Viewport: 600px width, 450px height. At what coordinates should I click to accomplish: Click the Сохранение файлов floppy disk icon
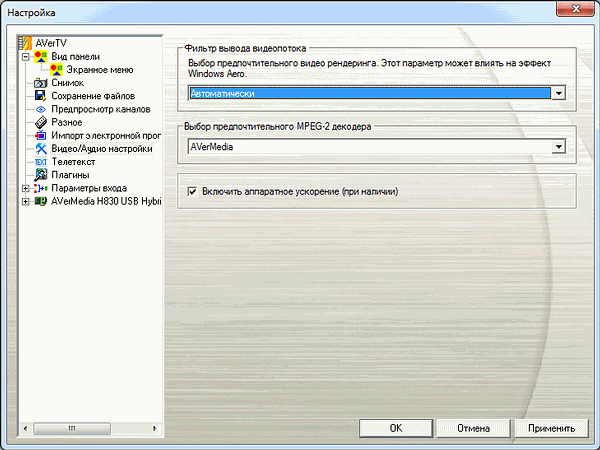coord(41,96)
